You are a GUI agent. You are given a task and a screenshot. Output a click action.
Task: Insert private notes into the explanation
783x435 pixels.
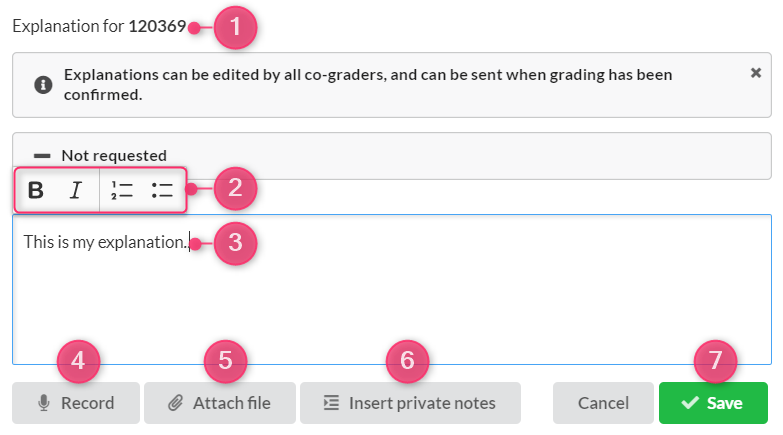coord(410,403)
